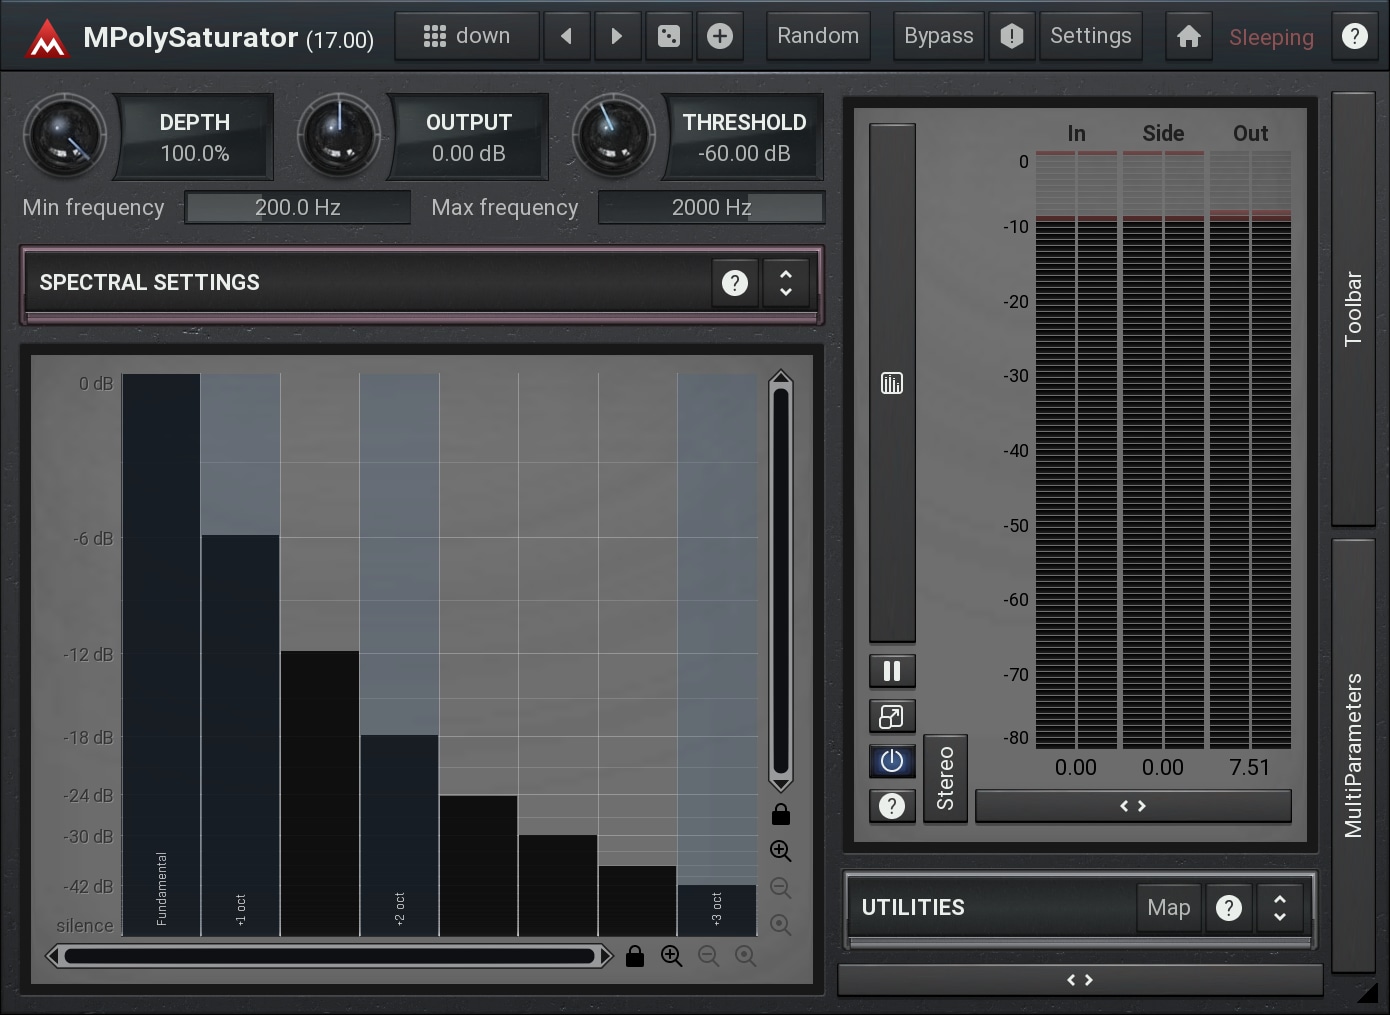Click the Random button
The width and height of the screenshot is (1390, 1015).
(x=818, y=37)
